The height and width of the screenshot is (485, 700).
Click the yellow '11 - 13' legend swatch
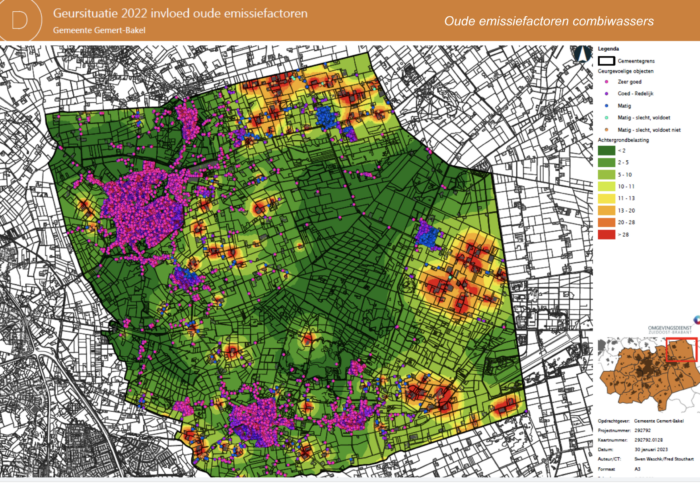(606, 198)
